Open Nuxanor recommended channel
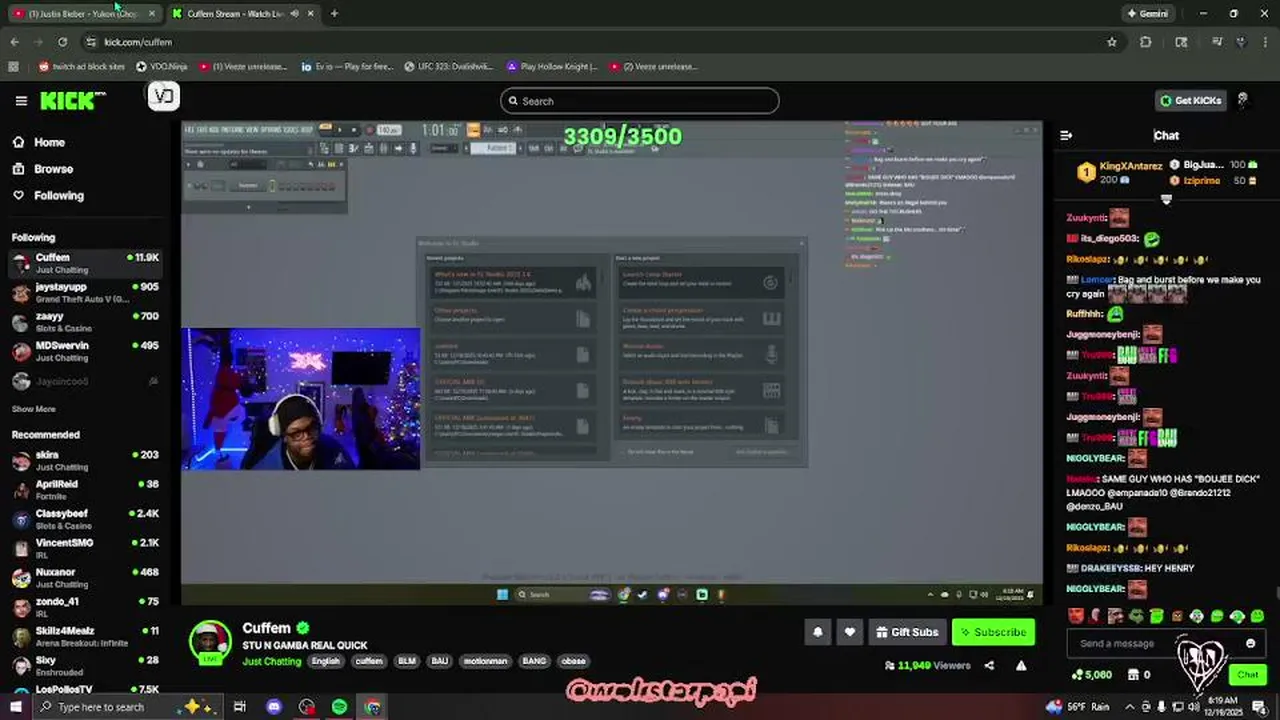This screenshot has height=720, width=1280. point(85,577)
